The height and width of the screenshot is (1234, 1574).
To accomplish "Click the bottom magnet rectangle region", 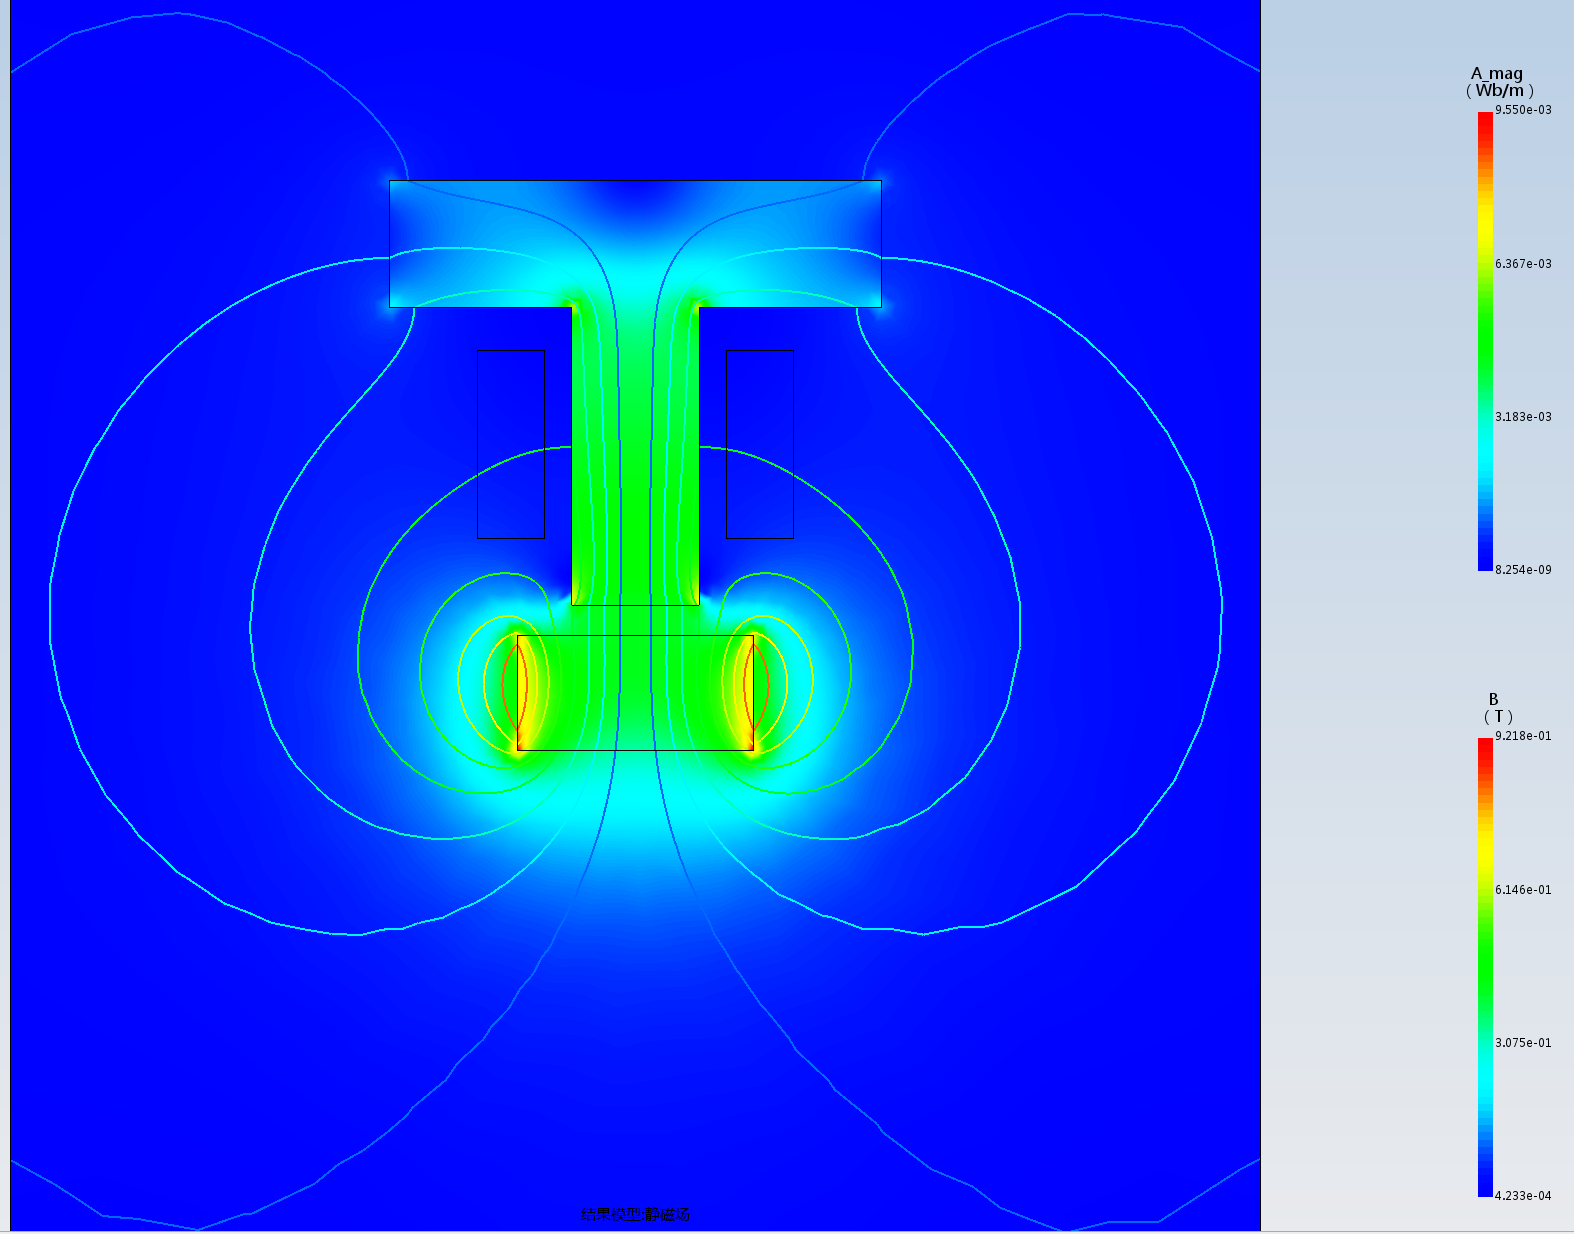I will 635,692.
